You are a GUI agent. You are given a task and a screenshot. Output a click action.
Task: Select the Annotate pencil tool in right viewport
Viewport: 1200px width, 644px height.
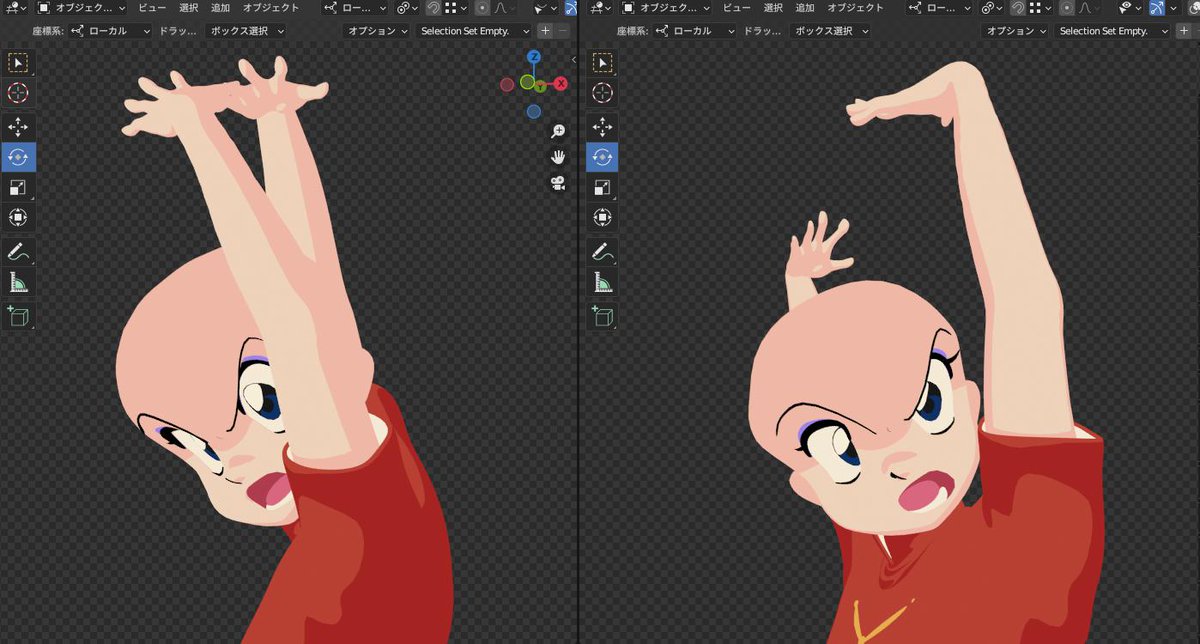(x=603, y=251)
